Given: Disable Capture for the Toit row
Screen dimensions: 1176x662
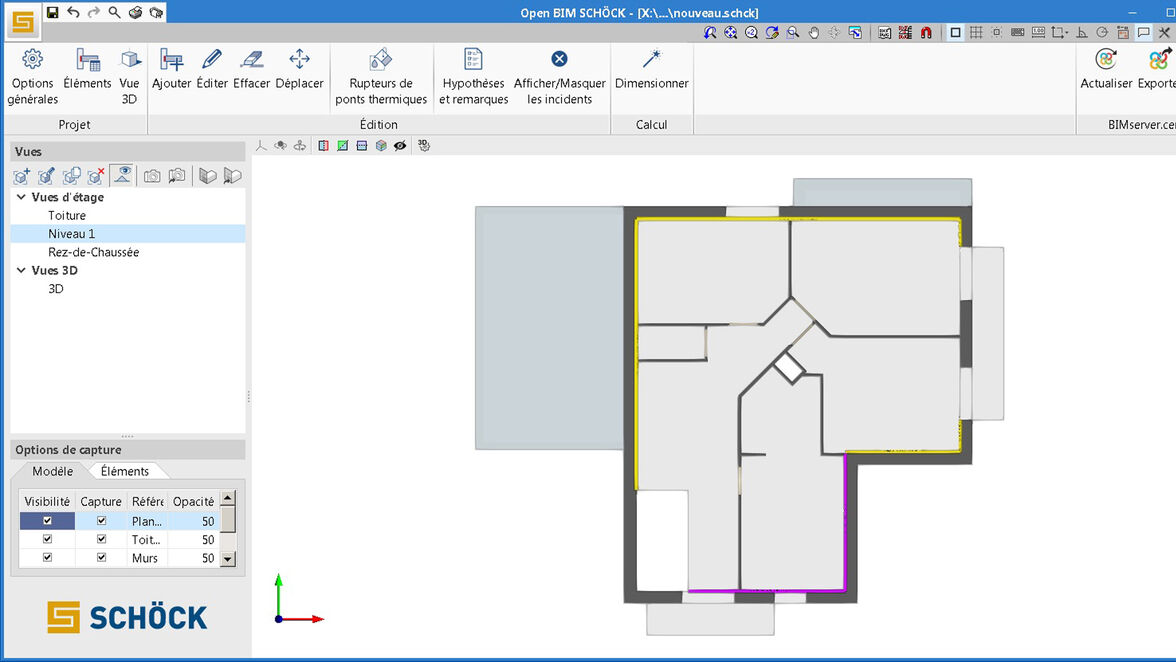Looking at the screenshot, I should click(101, 539).
